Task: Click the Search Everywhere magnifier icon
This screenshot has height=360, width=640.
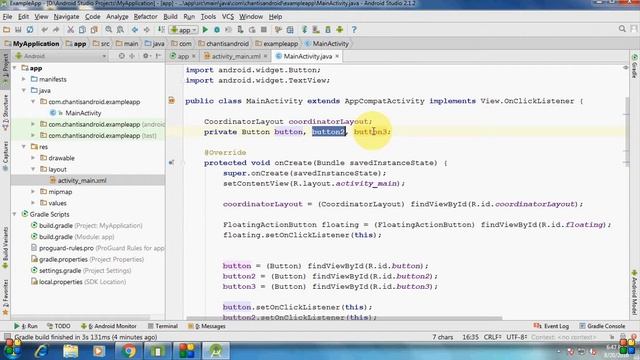Action: [622, 29]
